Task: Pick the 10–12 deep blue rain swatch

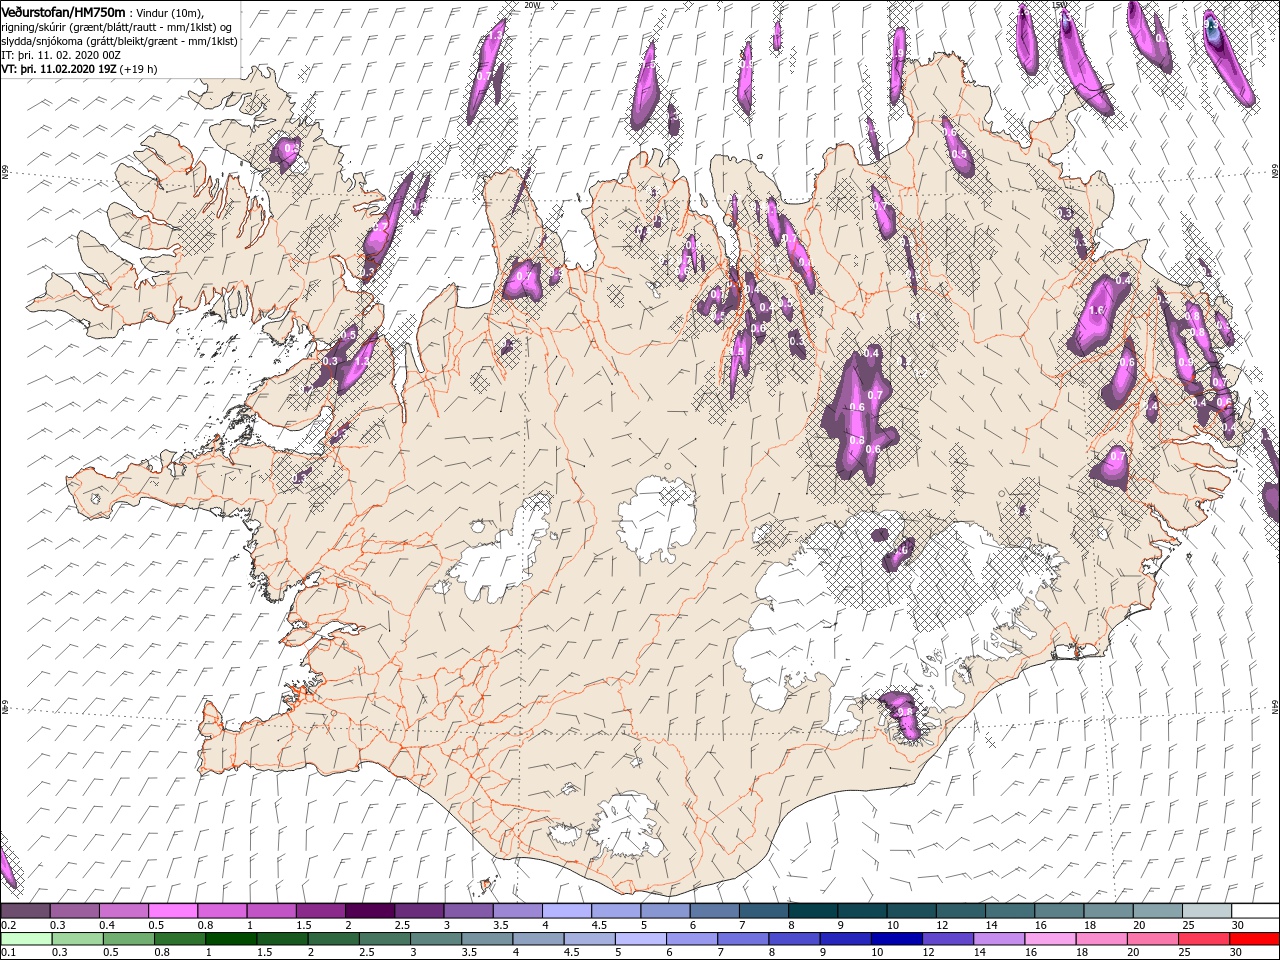Action: pos(896,939)
